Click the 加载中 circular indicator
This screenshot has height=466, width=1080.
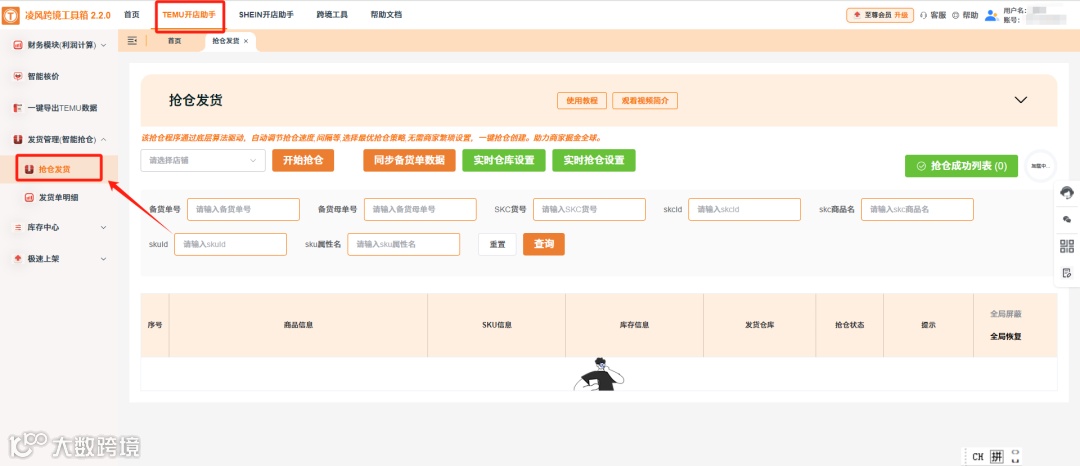(1040, 166)
